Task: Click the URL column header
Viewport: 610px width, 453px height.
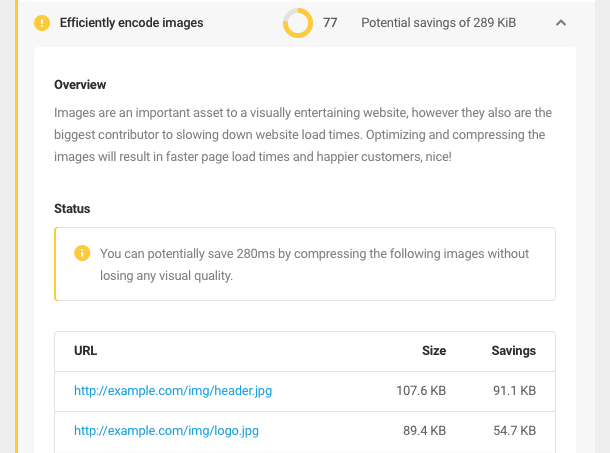Action: [x=86, y=351]
